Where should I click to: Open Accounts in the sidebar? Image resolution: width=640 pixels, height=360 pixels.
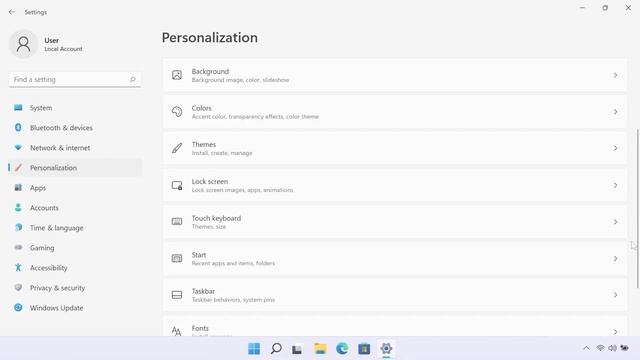[75, 208]
